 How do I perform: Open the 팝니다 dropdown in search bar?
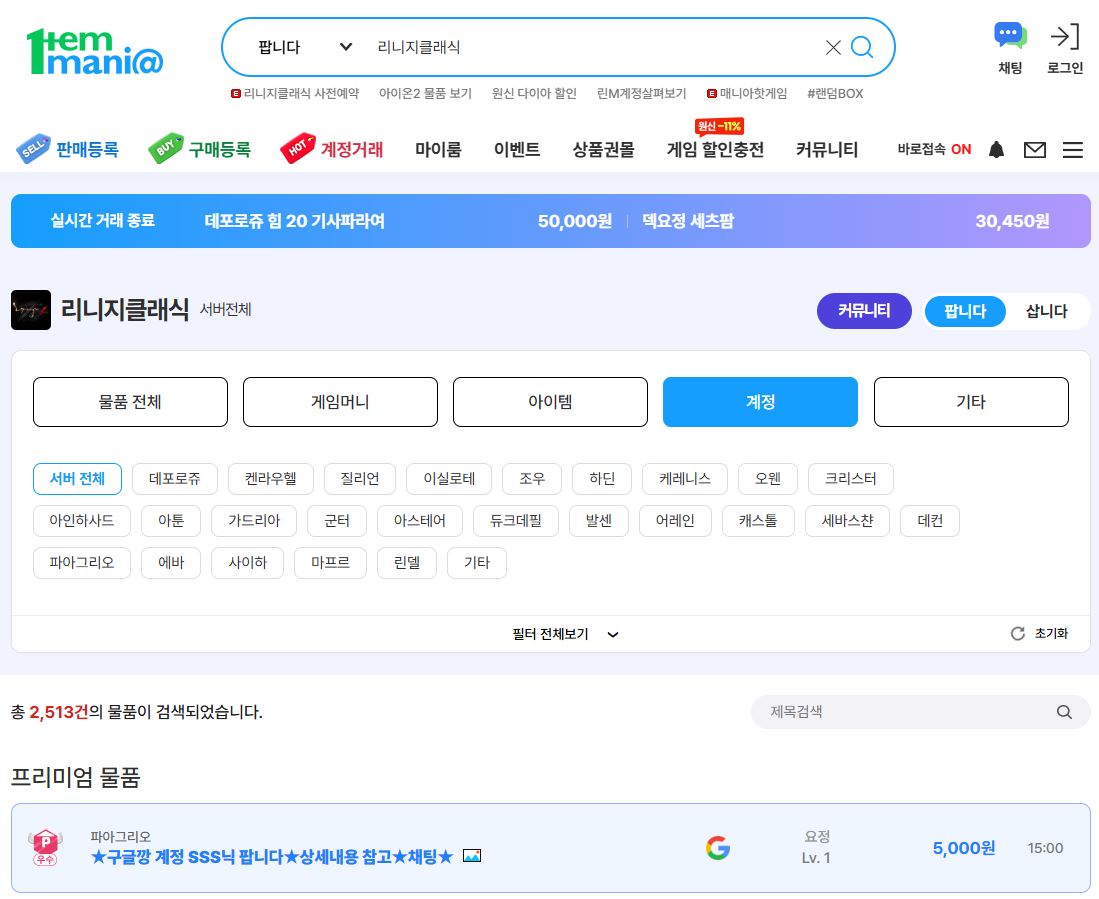[305, 48]
